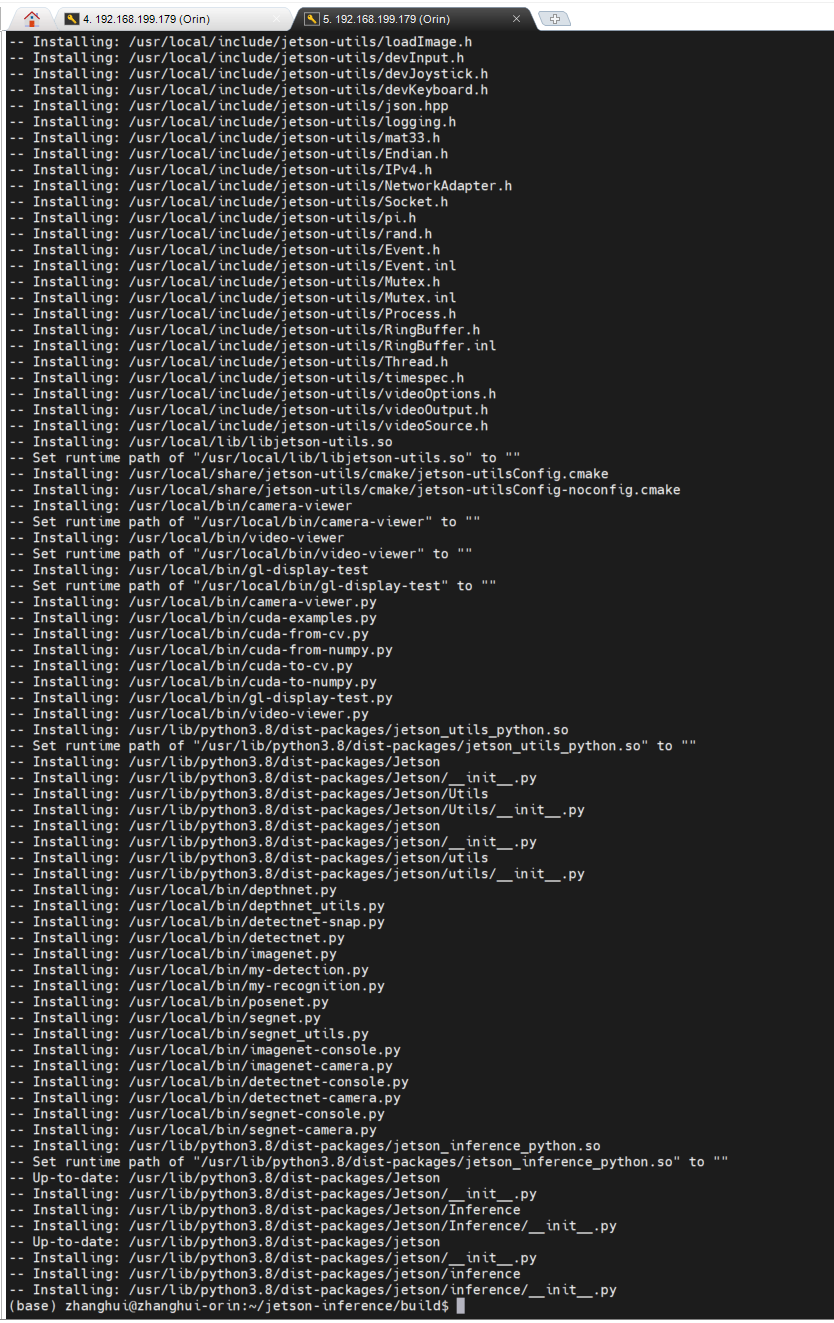This screenshot has width=834, height=1323.
Task: Click the jetson_utils_python.so installing line
Action: [x=300, y=730]
